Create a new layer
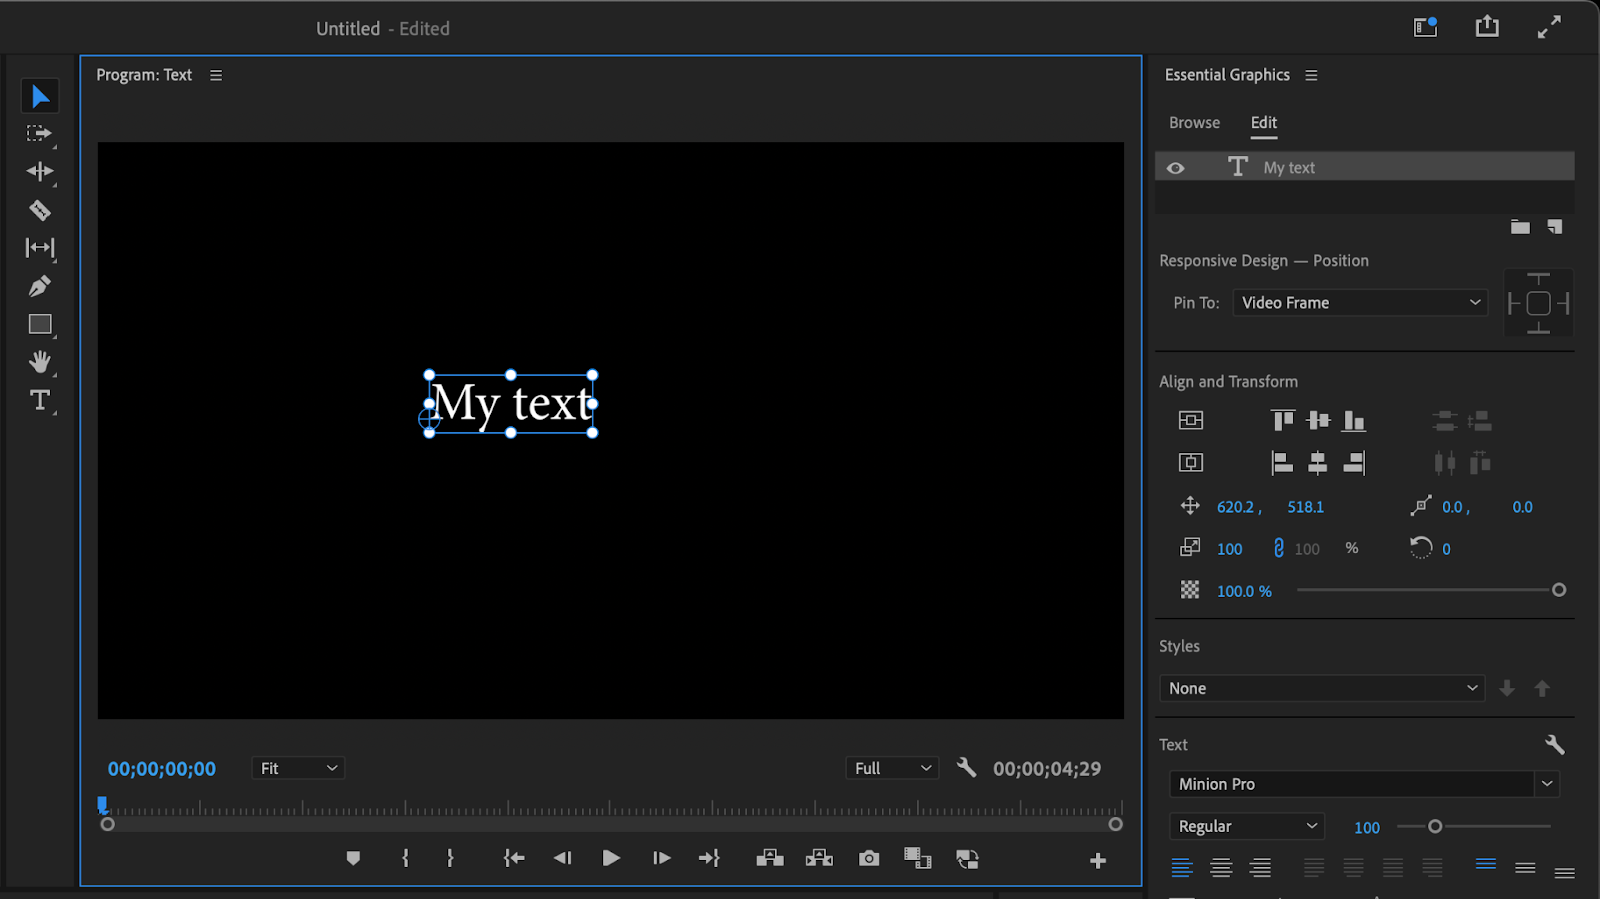This screenshot has height=899, width=1600. coord(1554,227)
